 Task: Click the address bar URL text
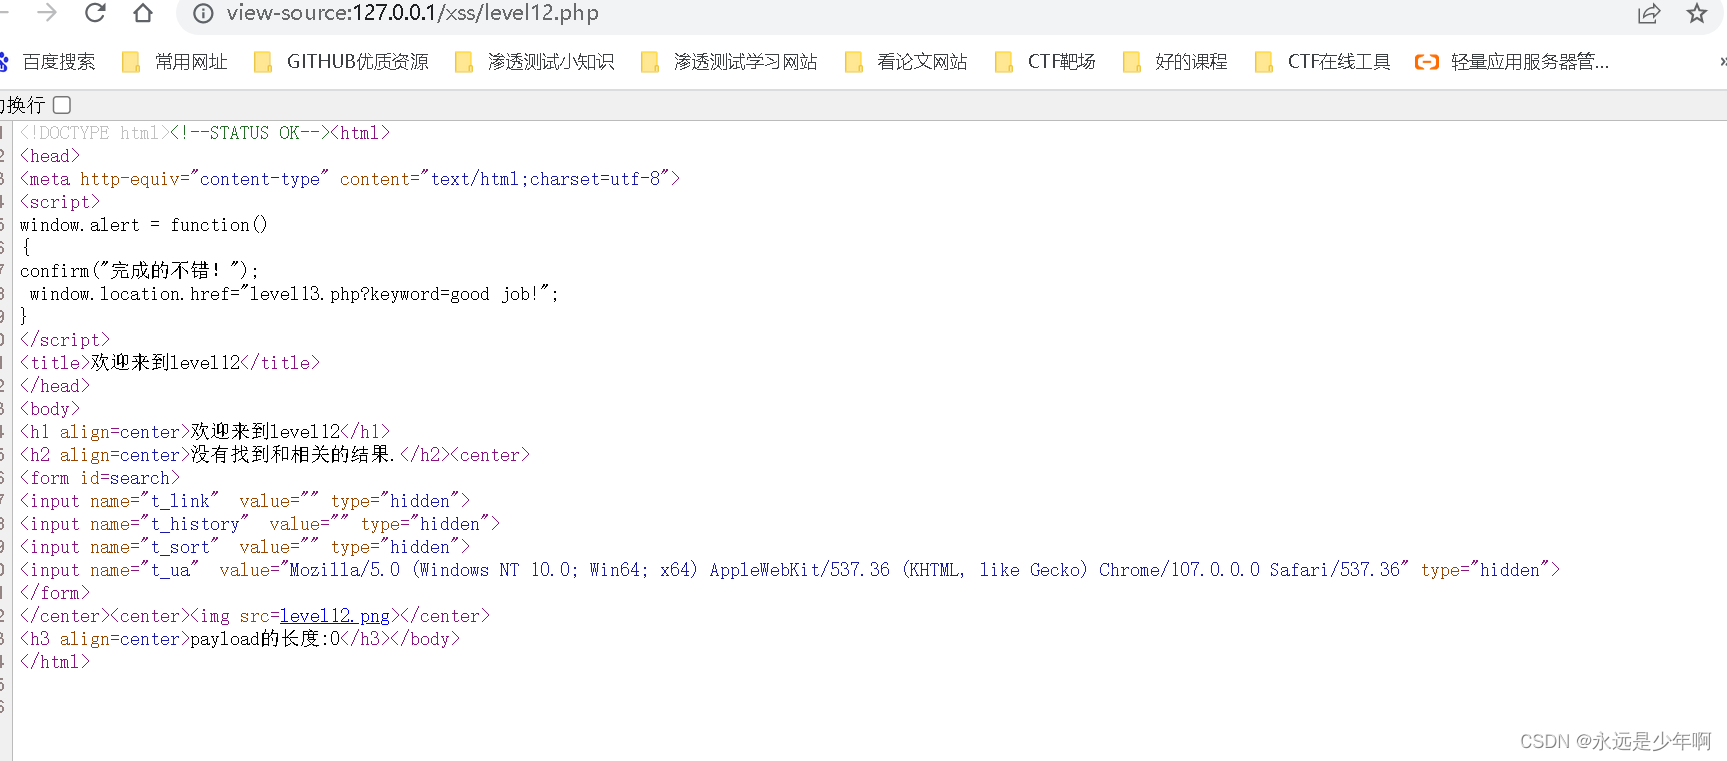[x=412, y=13]
